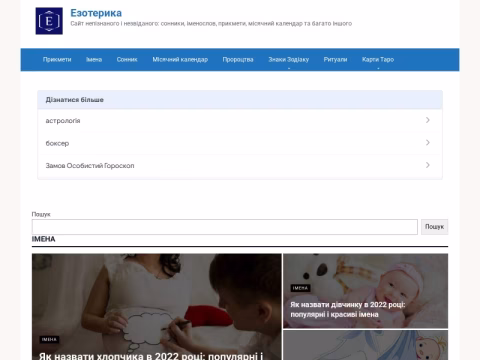480x360 pixels.
Task: Navigate to the Пророцтва menu item
Action: point(238,60)
